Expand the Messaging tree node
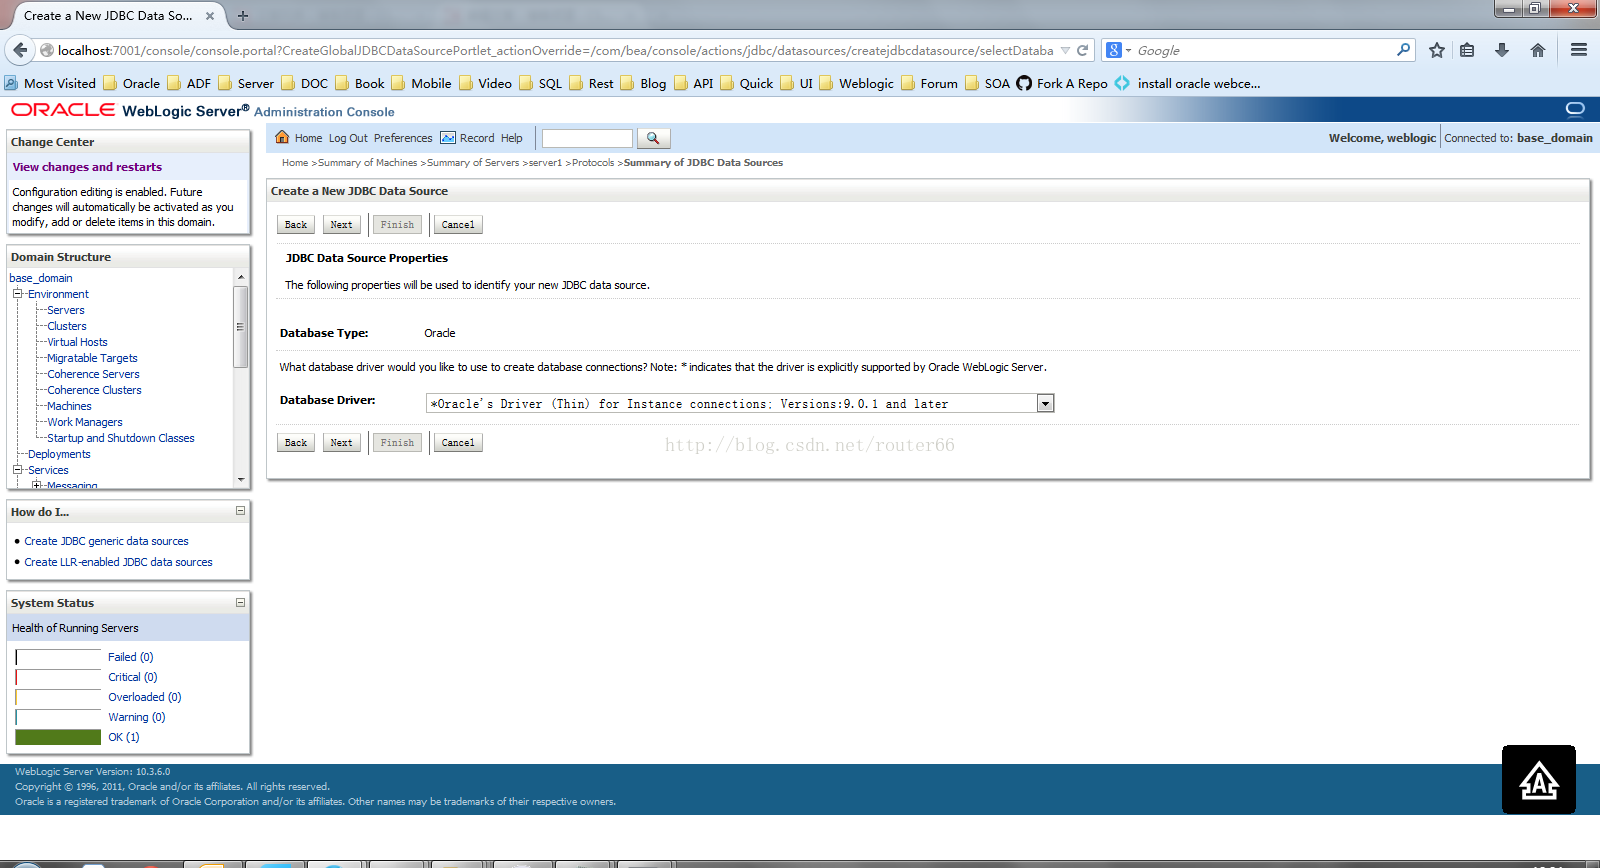Screen dimensions: 1600x868 pos(36,485)
